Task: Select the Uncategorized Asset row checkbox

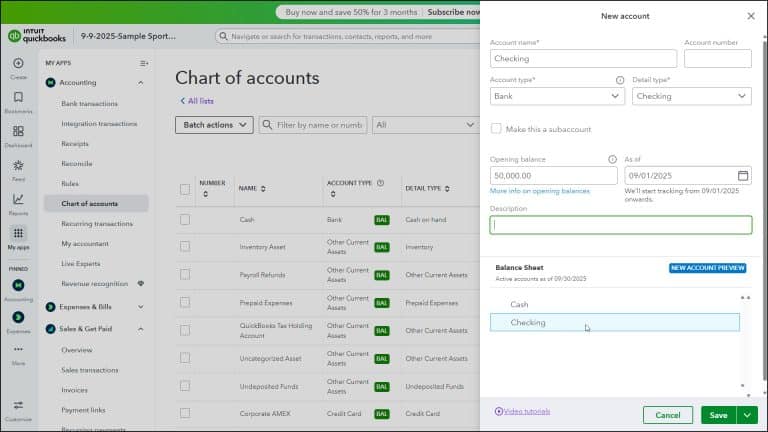Action: pyautogui.click(x=185, y=358)
